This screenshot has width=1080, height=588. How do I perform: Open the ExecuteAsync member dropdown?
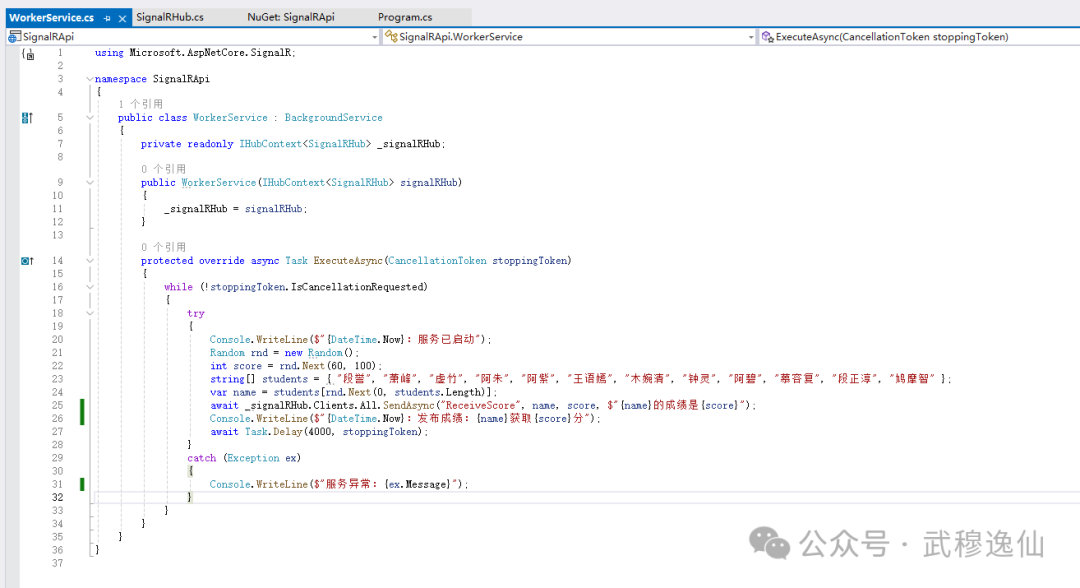(919, 37)
